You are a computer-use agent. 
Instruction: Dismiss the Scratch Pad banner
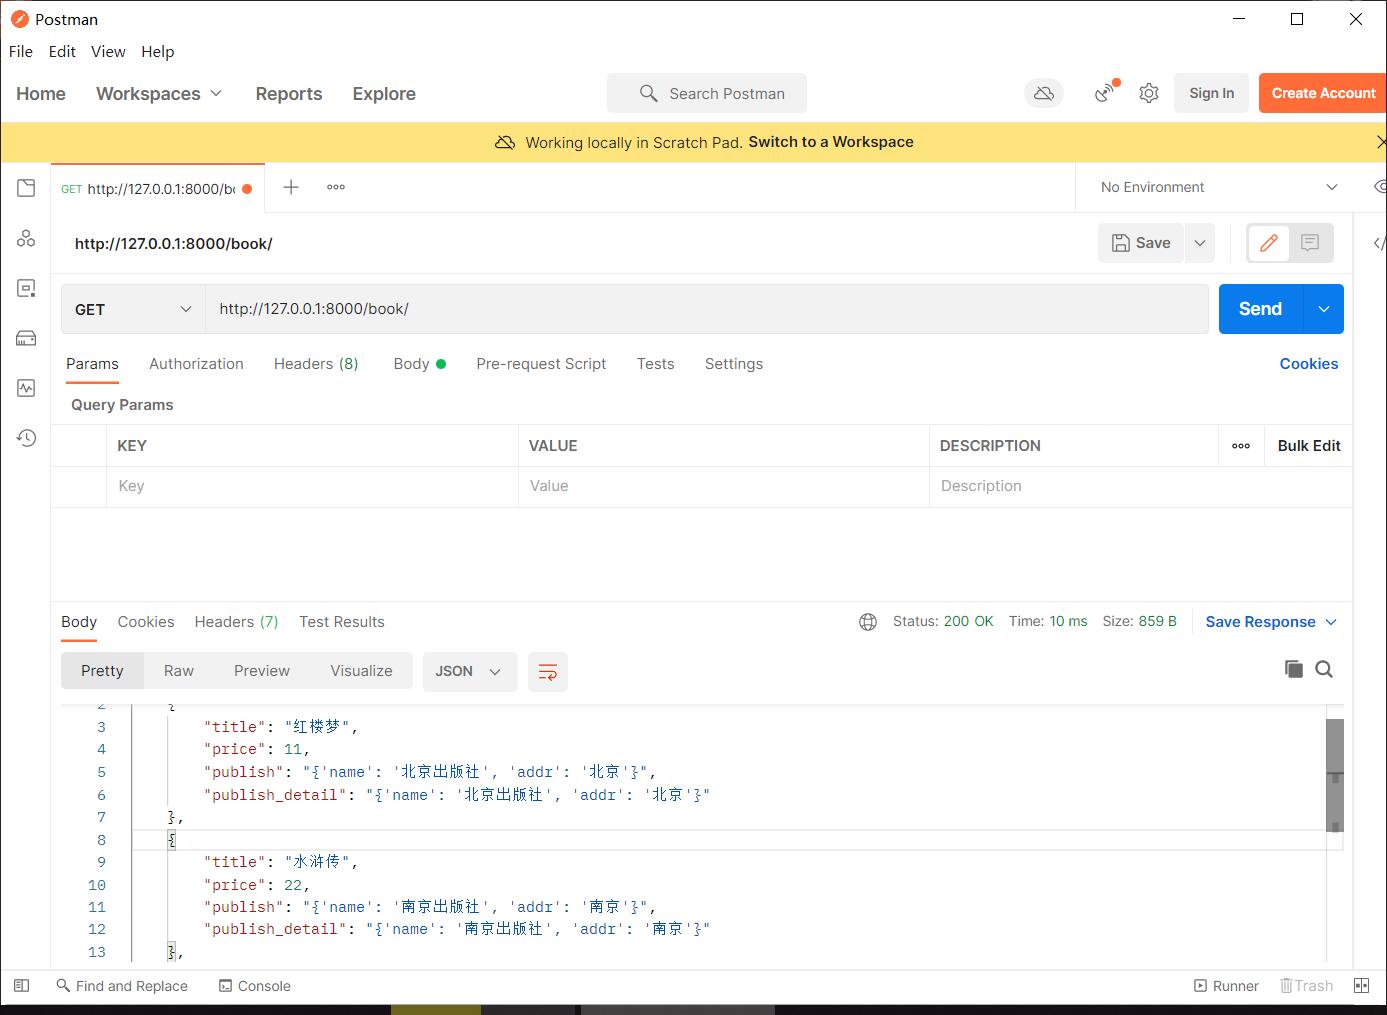1381,142
